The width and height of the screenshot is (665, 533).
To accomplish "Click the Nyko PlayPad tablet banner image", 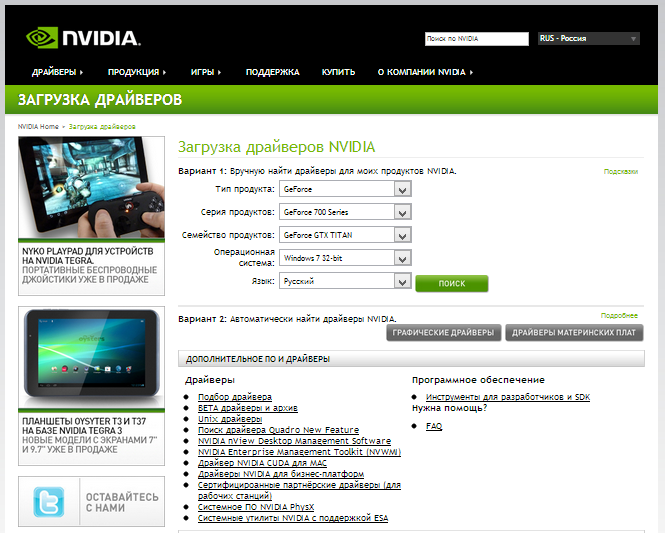I will point(92,187).
